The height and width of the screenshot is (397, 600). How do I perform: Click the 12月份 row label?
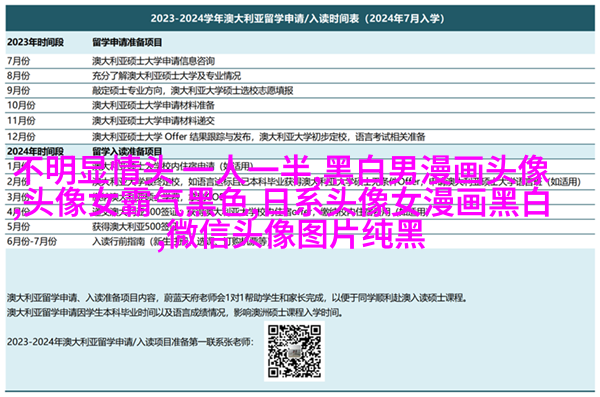pyautogui.click(x=21, y=136)
